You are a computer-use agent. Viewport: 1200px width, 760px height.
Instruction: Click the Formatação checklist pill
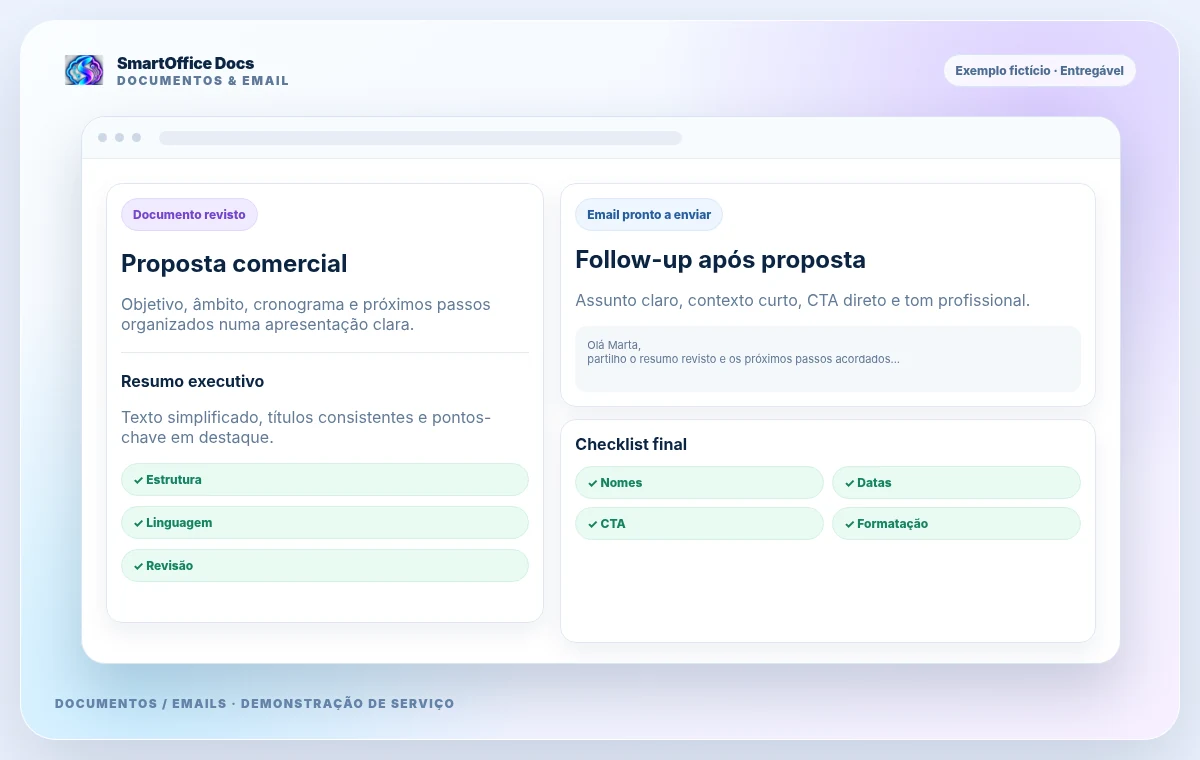tap(956, 524)
